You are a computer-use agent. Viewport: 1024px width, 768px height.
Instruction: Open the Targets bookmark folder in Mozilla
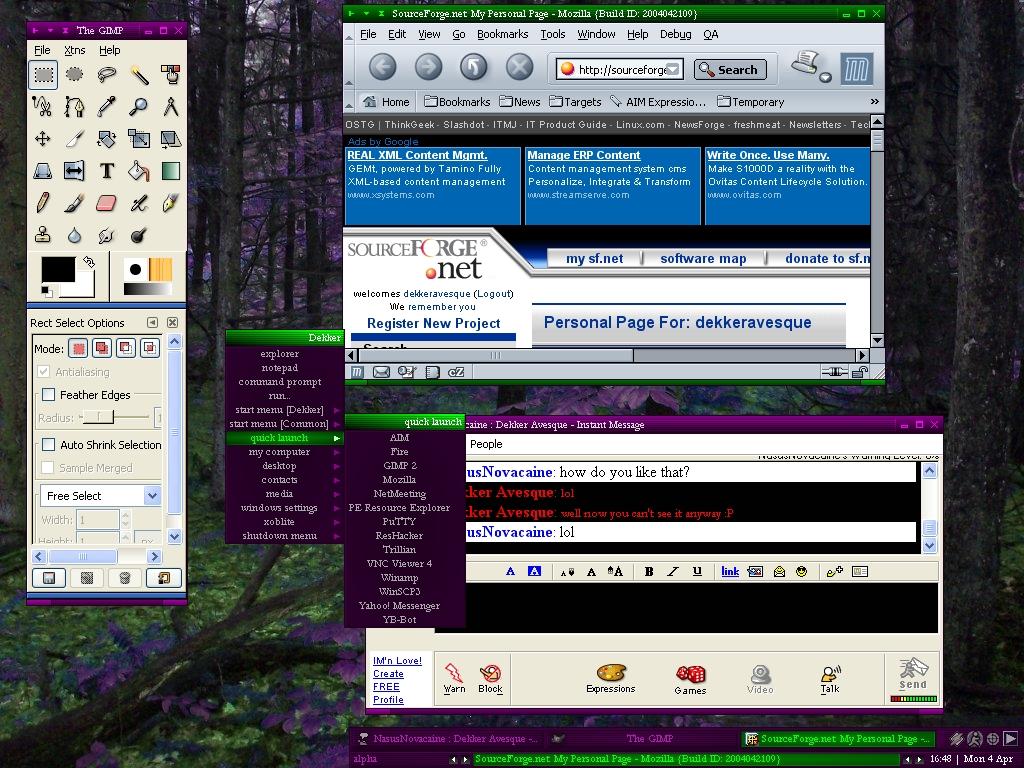[x=575, y=102]
